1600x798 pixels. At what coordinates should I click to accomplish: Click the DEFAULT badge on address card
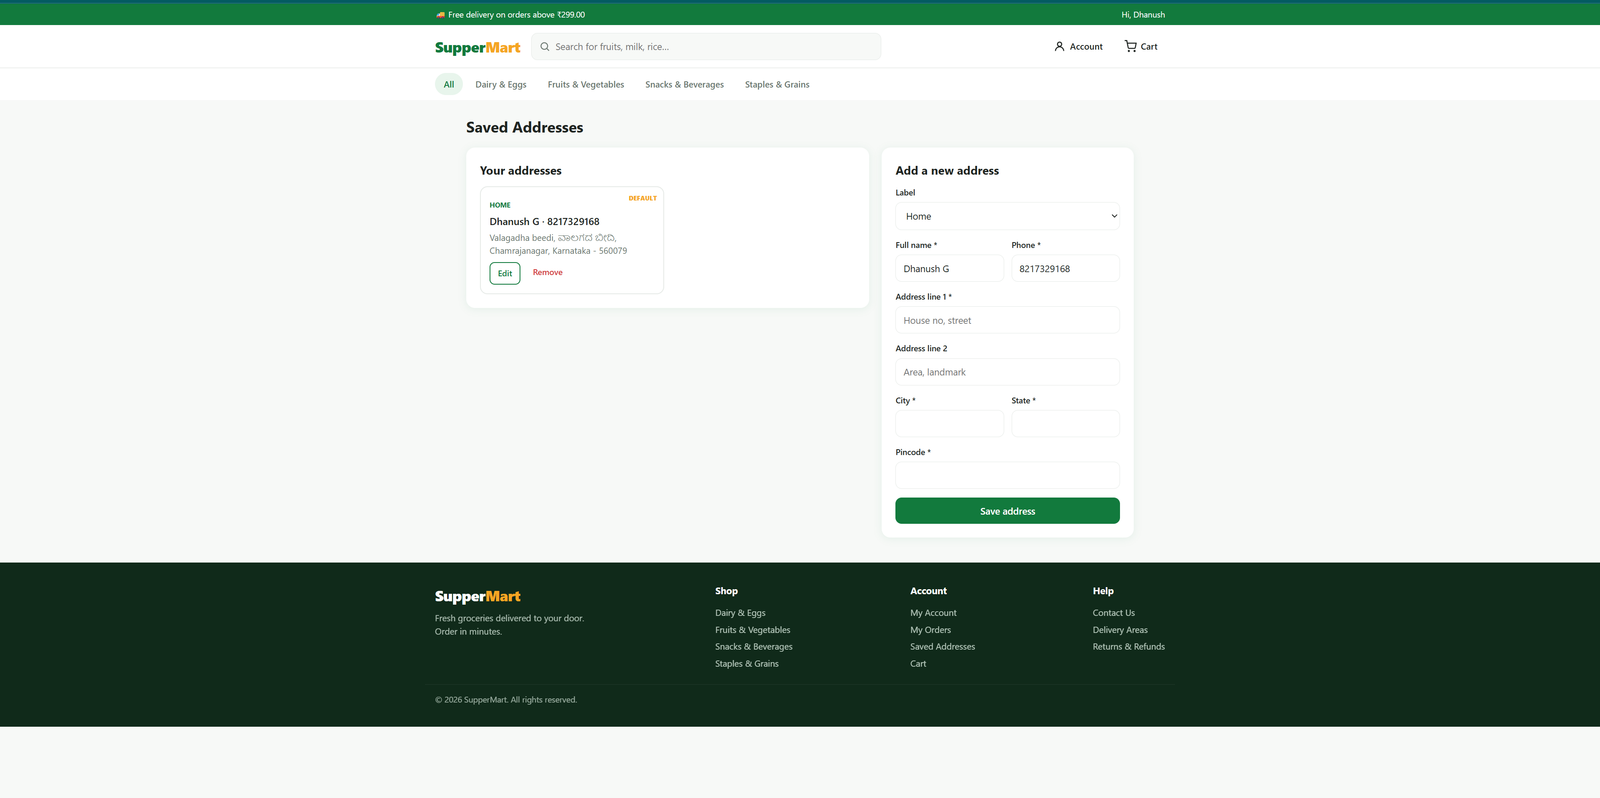(x=643, y=198)
